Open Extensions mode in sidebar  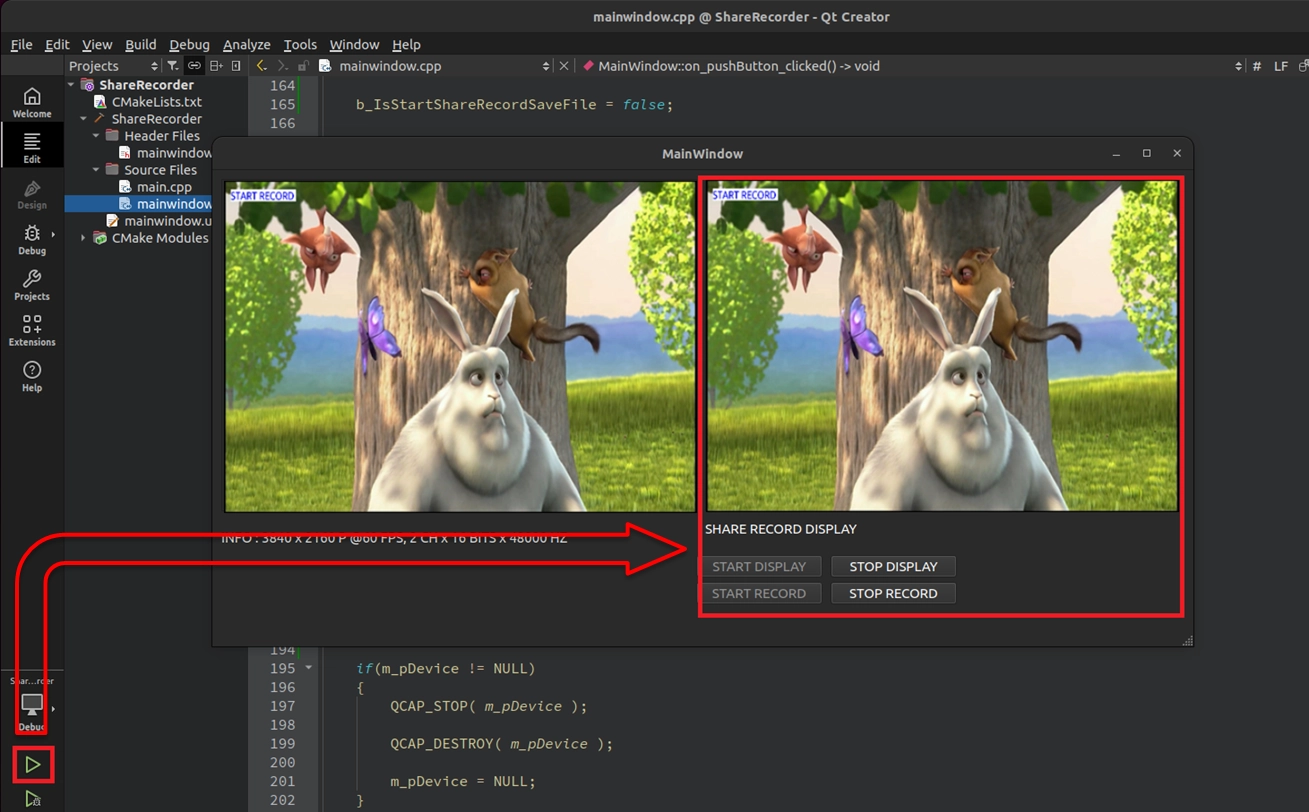(32, 331)
